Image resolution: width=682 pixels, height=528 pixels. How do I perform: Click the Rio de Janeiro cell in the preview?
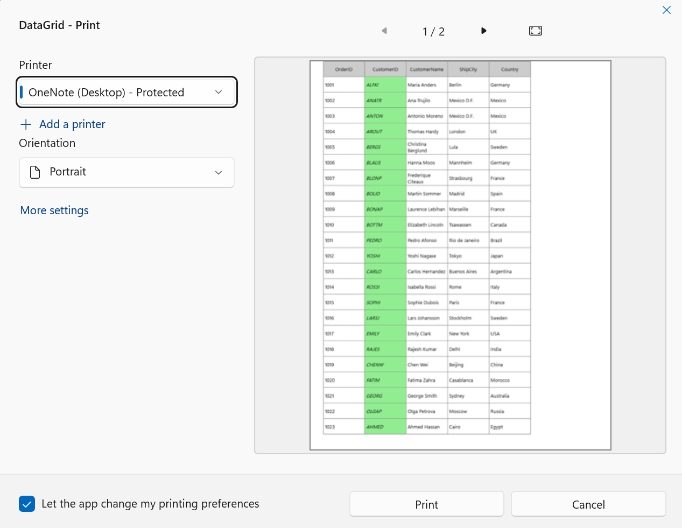click(468, 240)
